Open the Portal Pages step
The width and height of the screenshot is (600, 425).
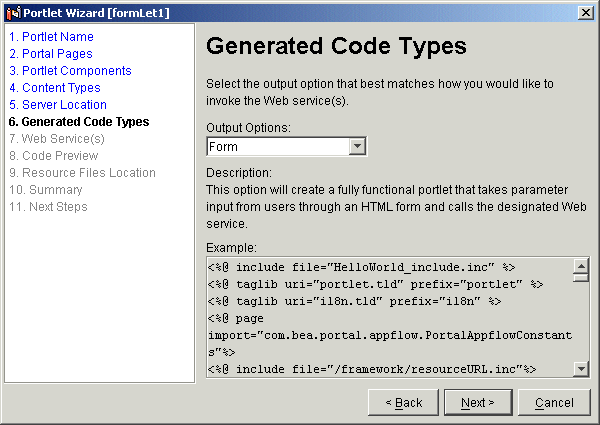tap(50, 54)
